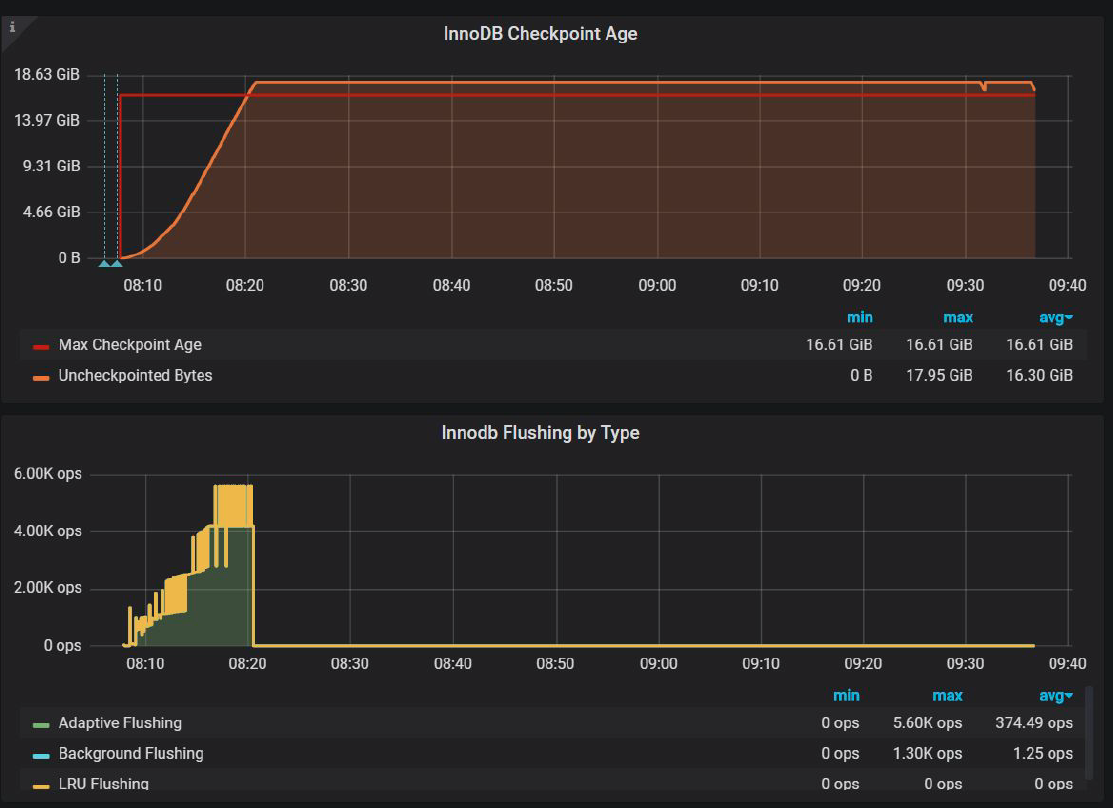This screenshot has width=1113, height=808.
Task: Sort Flushing by Type legend by max
Action: [947, 696]
